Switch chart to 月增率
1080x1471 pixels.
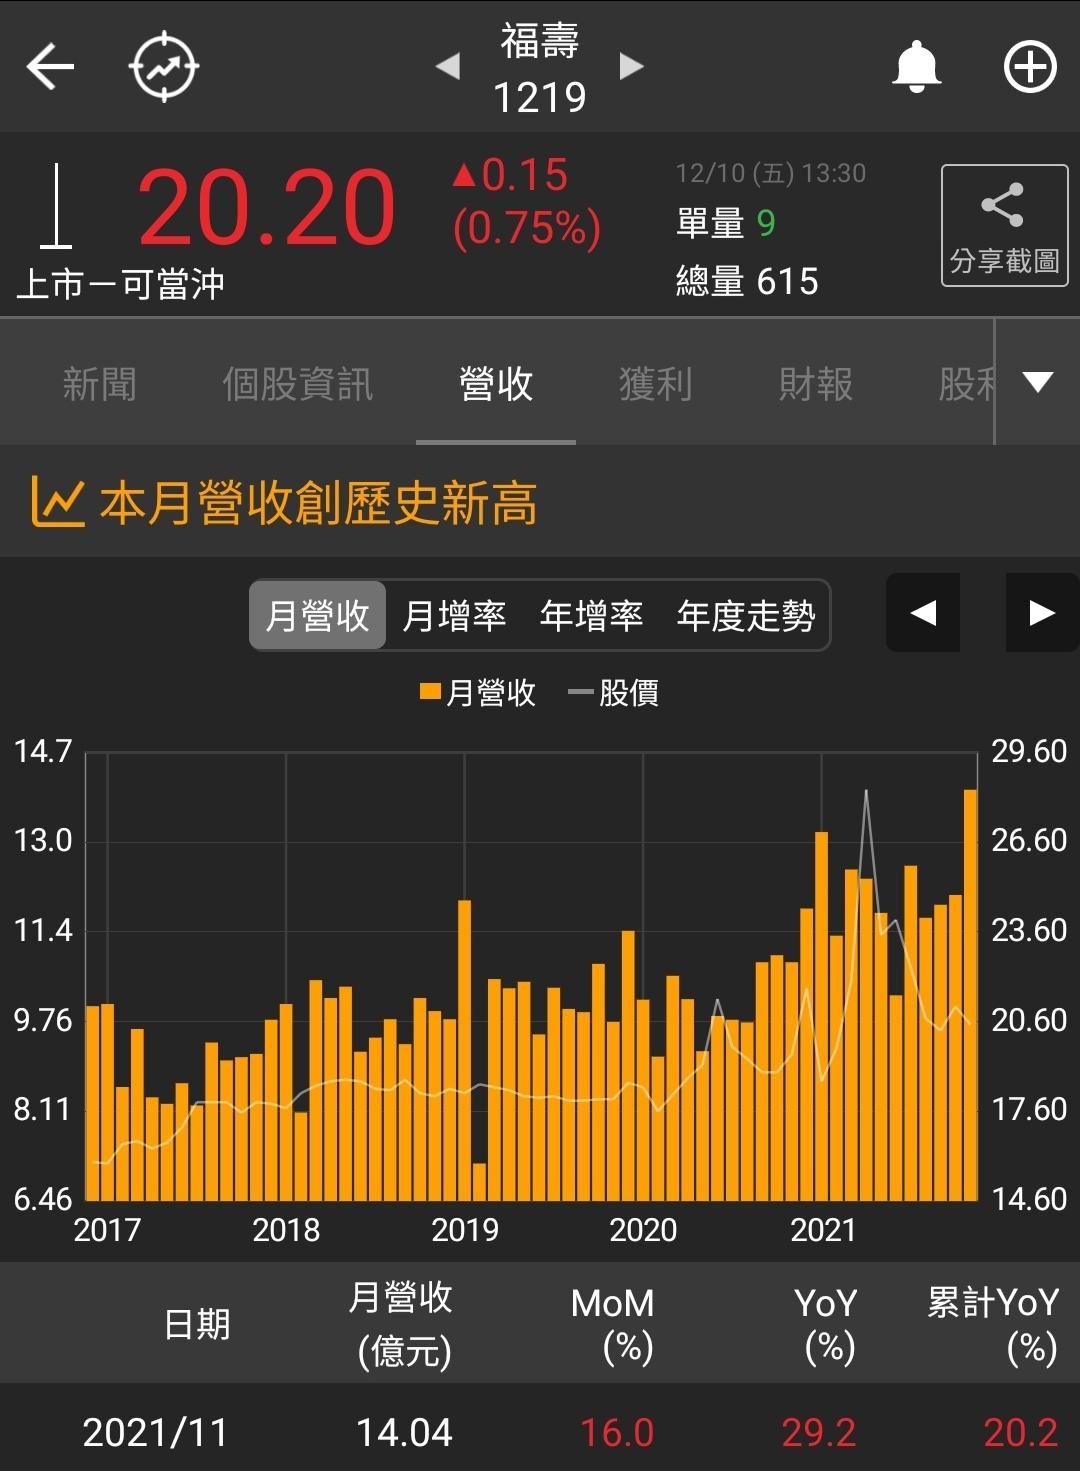click(x=454, y=615)
